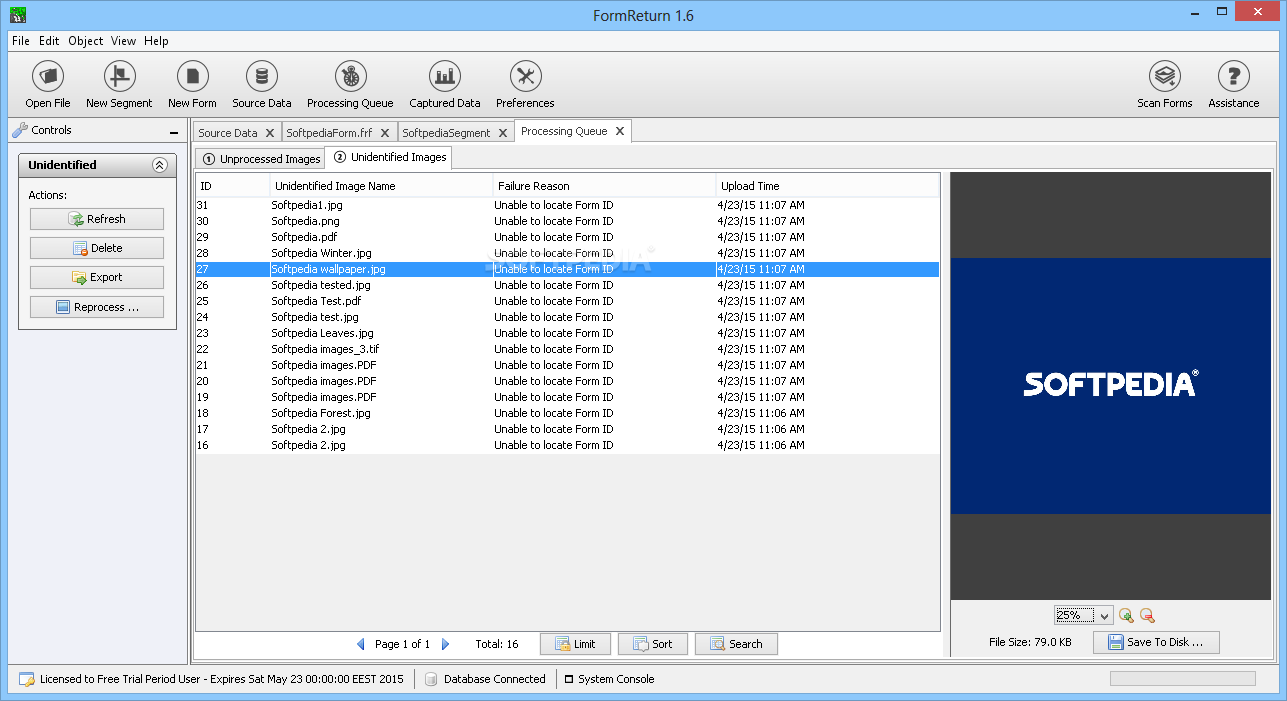Open the Object menu
The height and width of the screenshot is (701, 1287).
coord(86,41)
